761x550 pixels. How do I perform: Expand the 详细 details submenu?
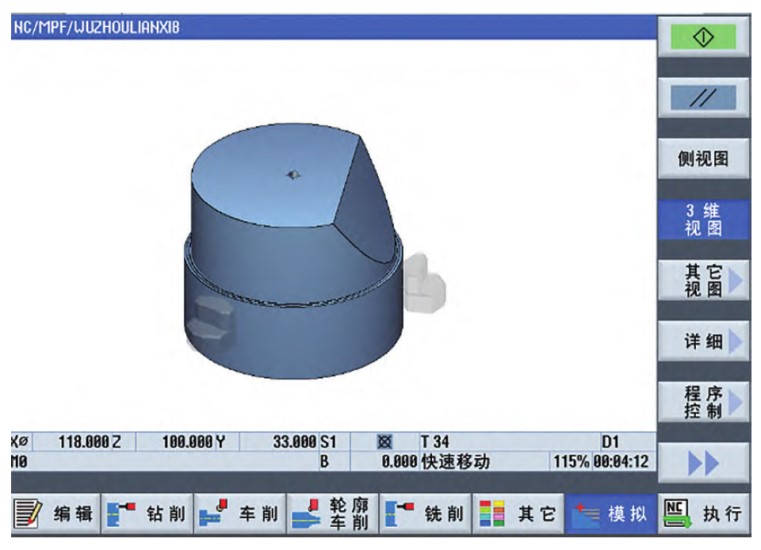click(708, 343)
